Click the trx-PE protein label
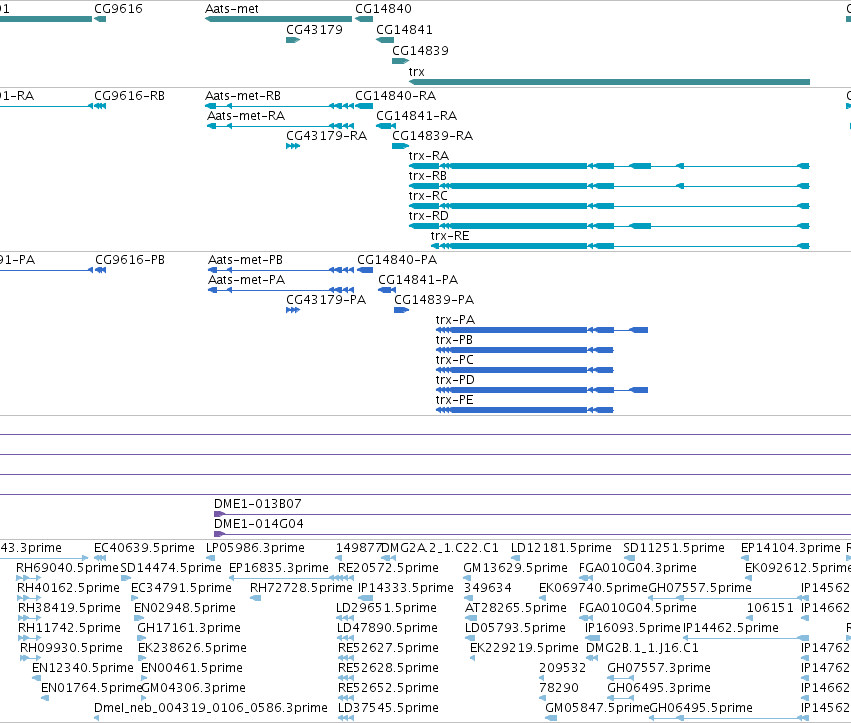Screen dimensions: 851x723 pyautogui.click(x=454, y=401)
